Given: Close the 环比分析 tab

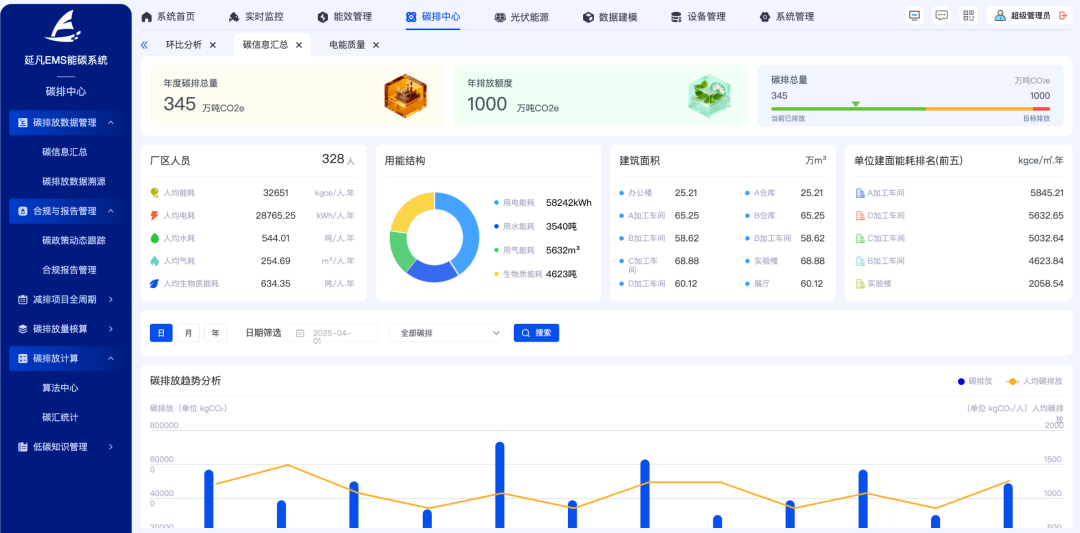Looking at the screenshot, I should 213,45.
